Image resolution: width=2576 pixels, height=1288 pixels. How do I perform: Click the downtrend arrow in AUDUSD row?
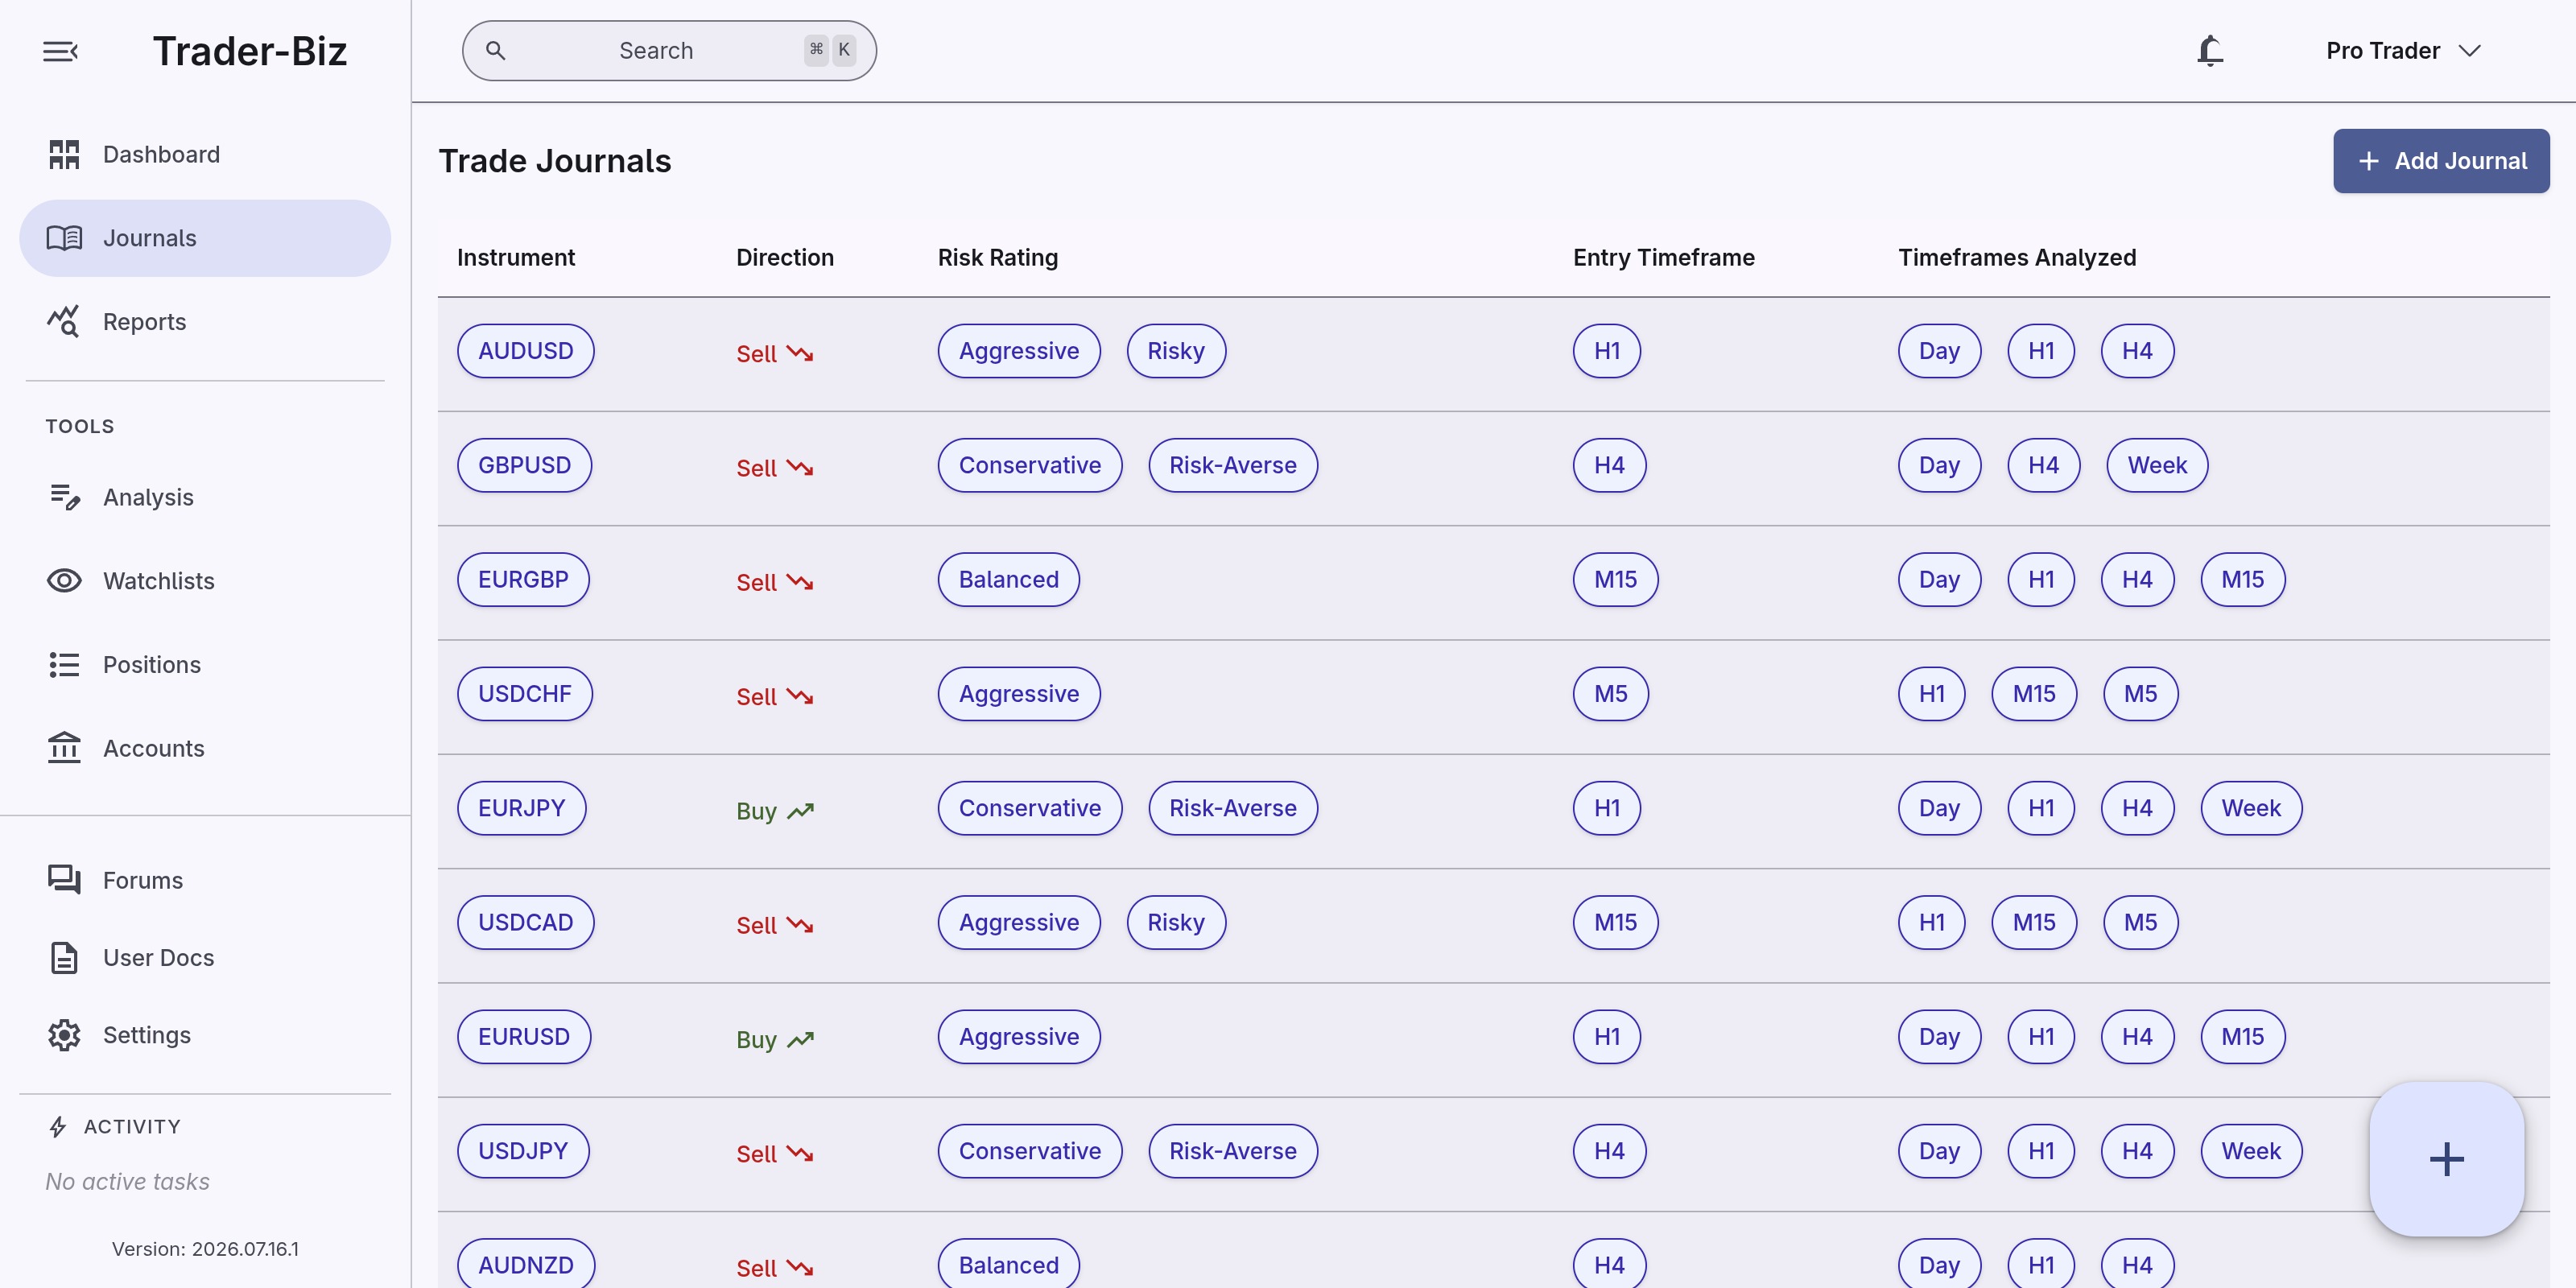[800, 354]
